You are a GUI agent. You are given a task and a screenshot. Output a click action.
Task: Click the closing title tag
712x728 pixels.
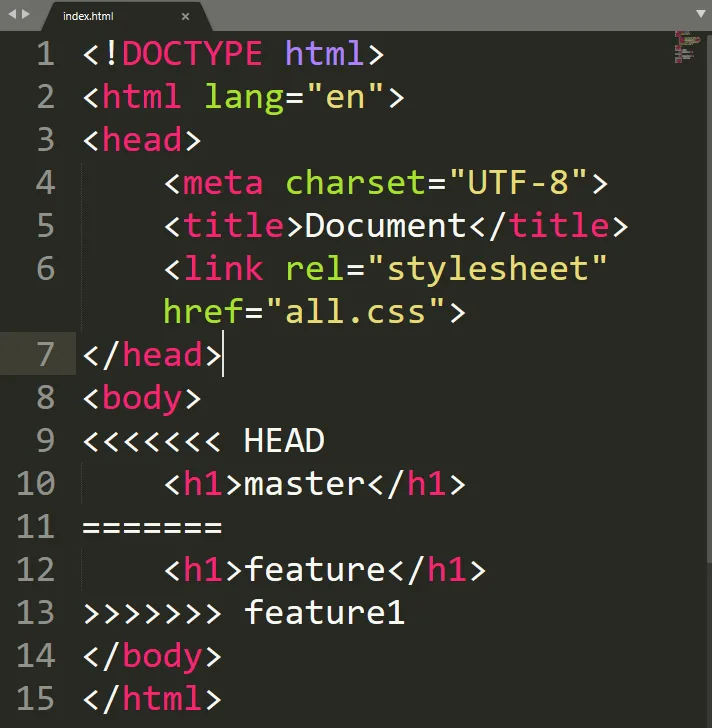coord(548,226)
